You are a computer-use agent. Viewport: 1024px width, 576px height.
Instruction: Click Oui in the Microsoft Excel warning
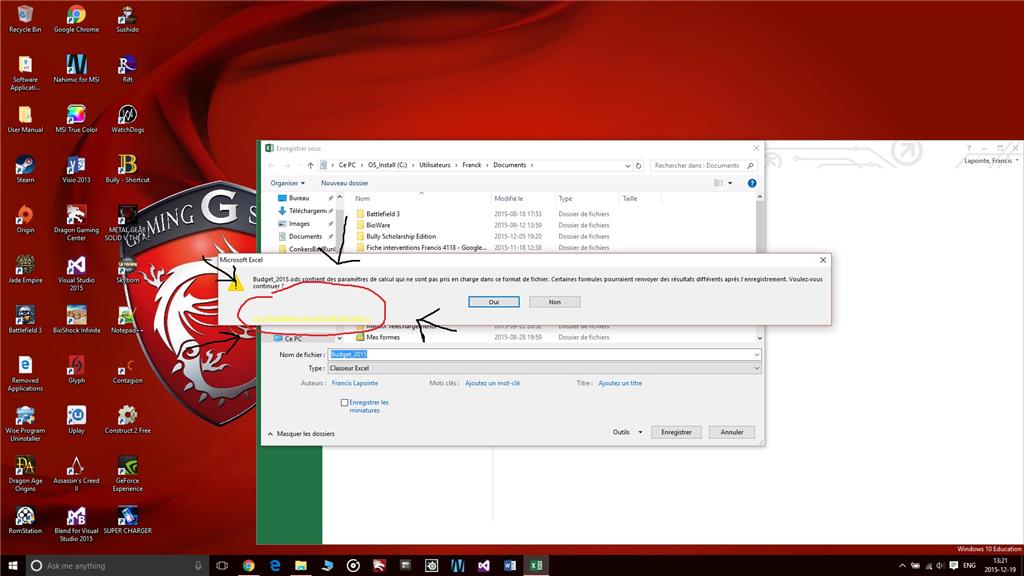(x=494, y=302)
